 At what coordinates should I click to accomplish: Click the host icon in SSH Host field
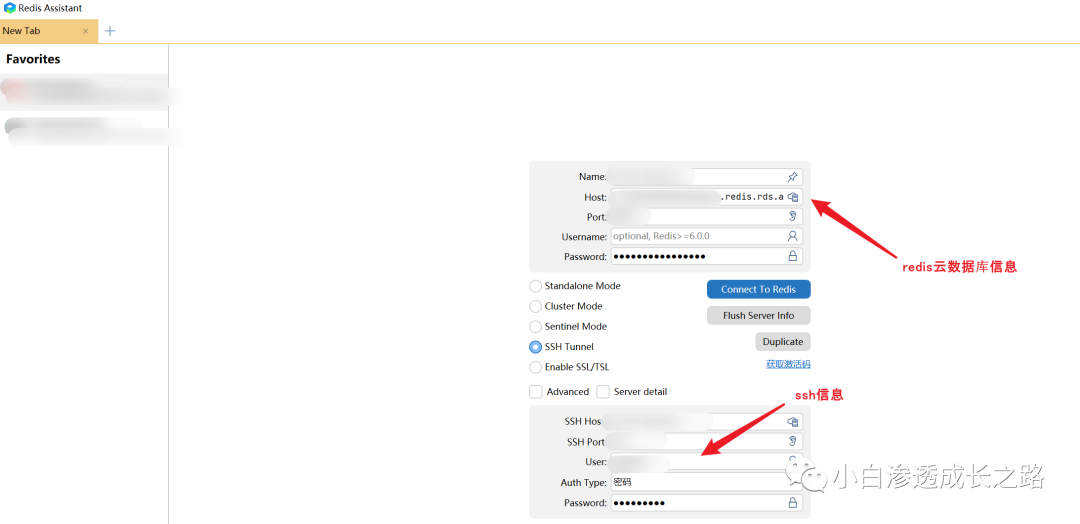pyautogui.click(x=792, y=421)
